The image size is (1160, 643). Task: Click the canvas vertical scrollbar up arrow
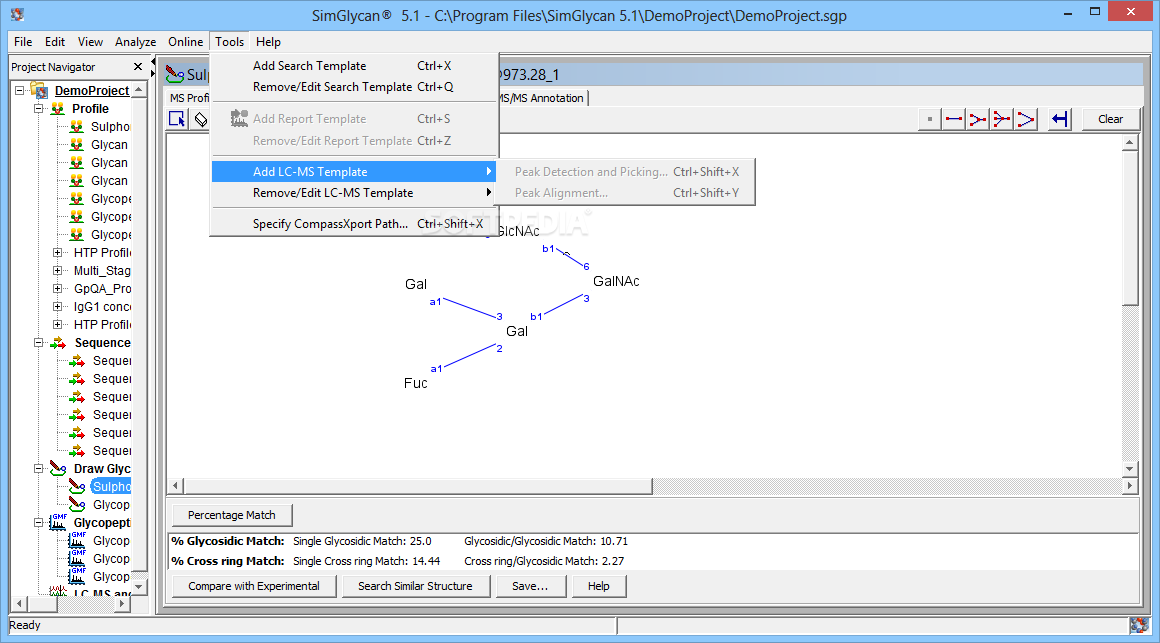click(x=1130, y=143)
